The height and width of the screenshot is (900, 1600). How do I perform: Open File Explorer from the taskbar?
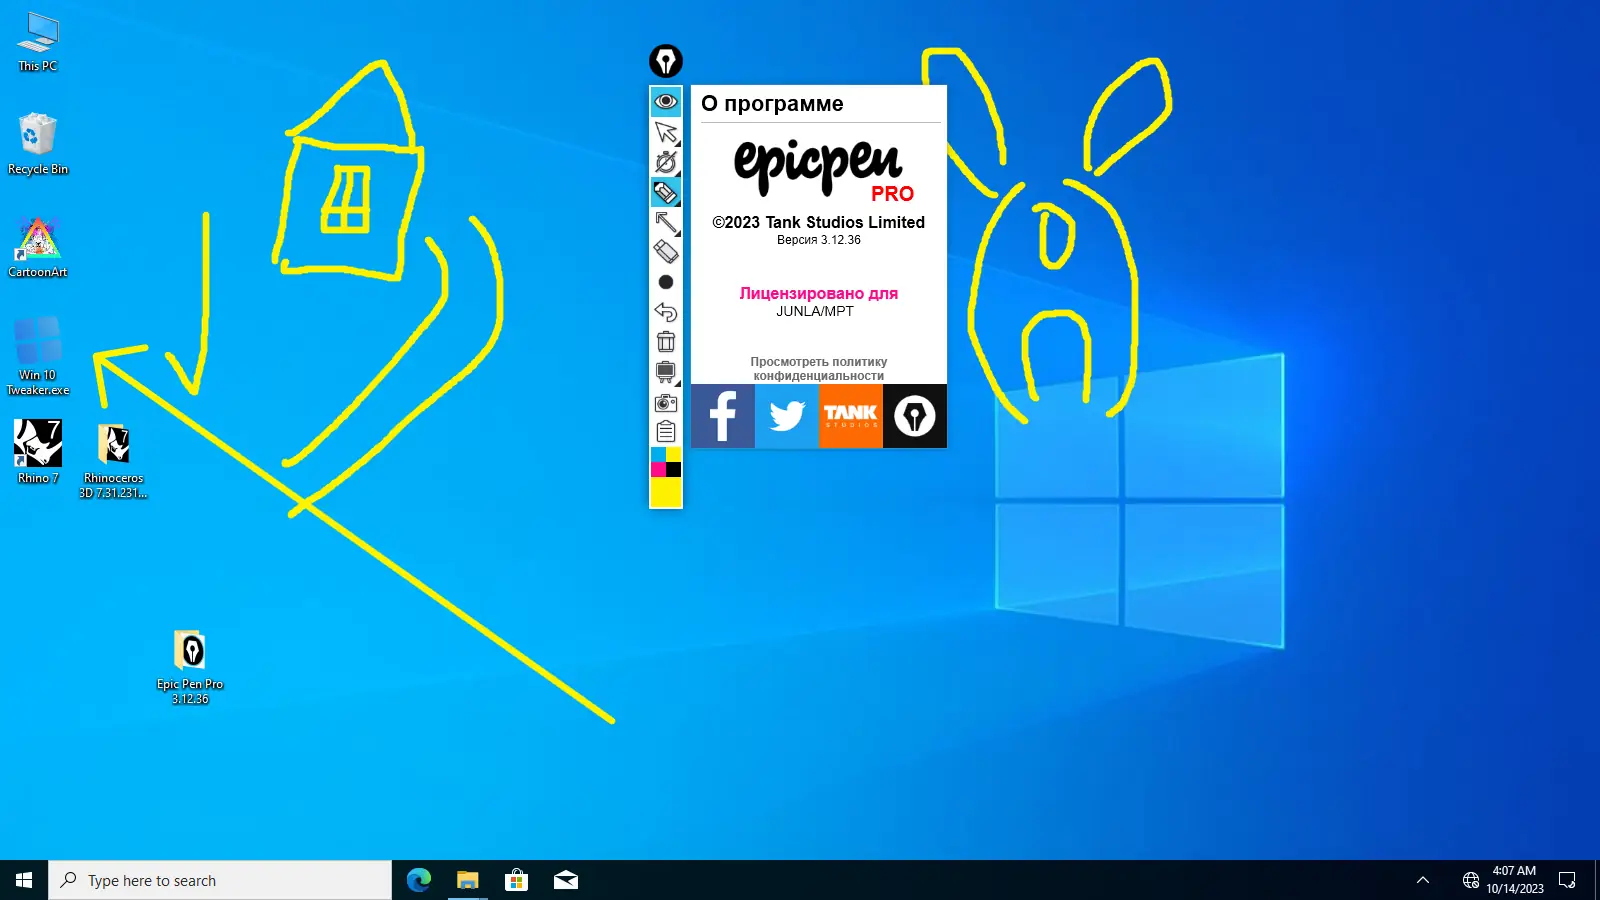[467, 880]
